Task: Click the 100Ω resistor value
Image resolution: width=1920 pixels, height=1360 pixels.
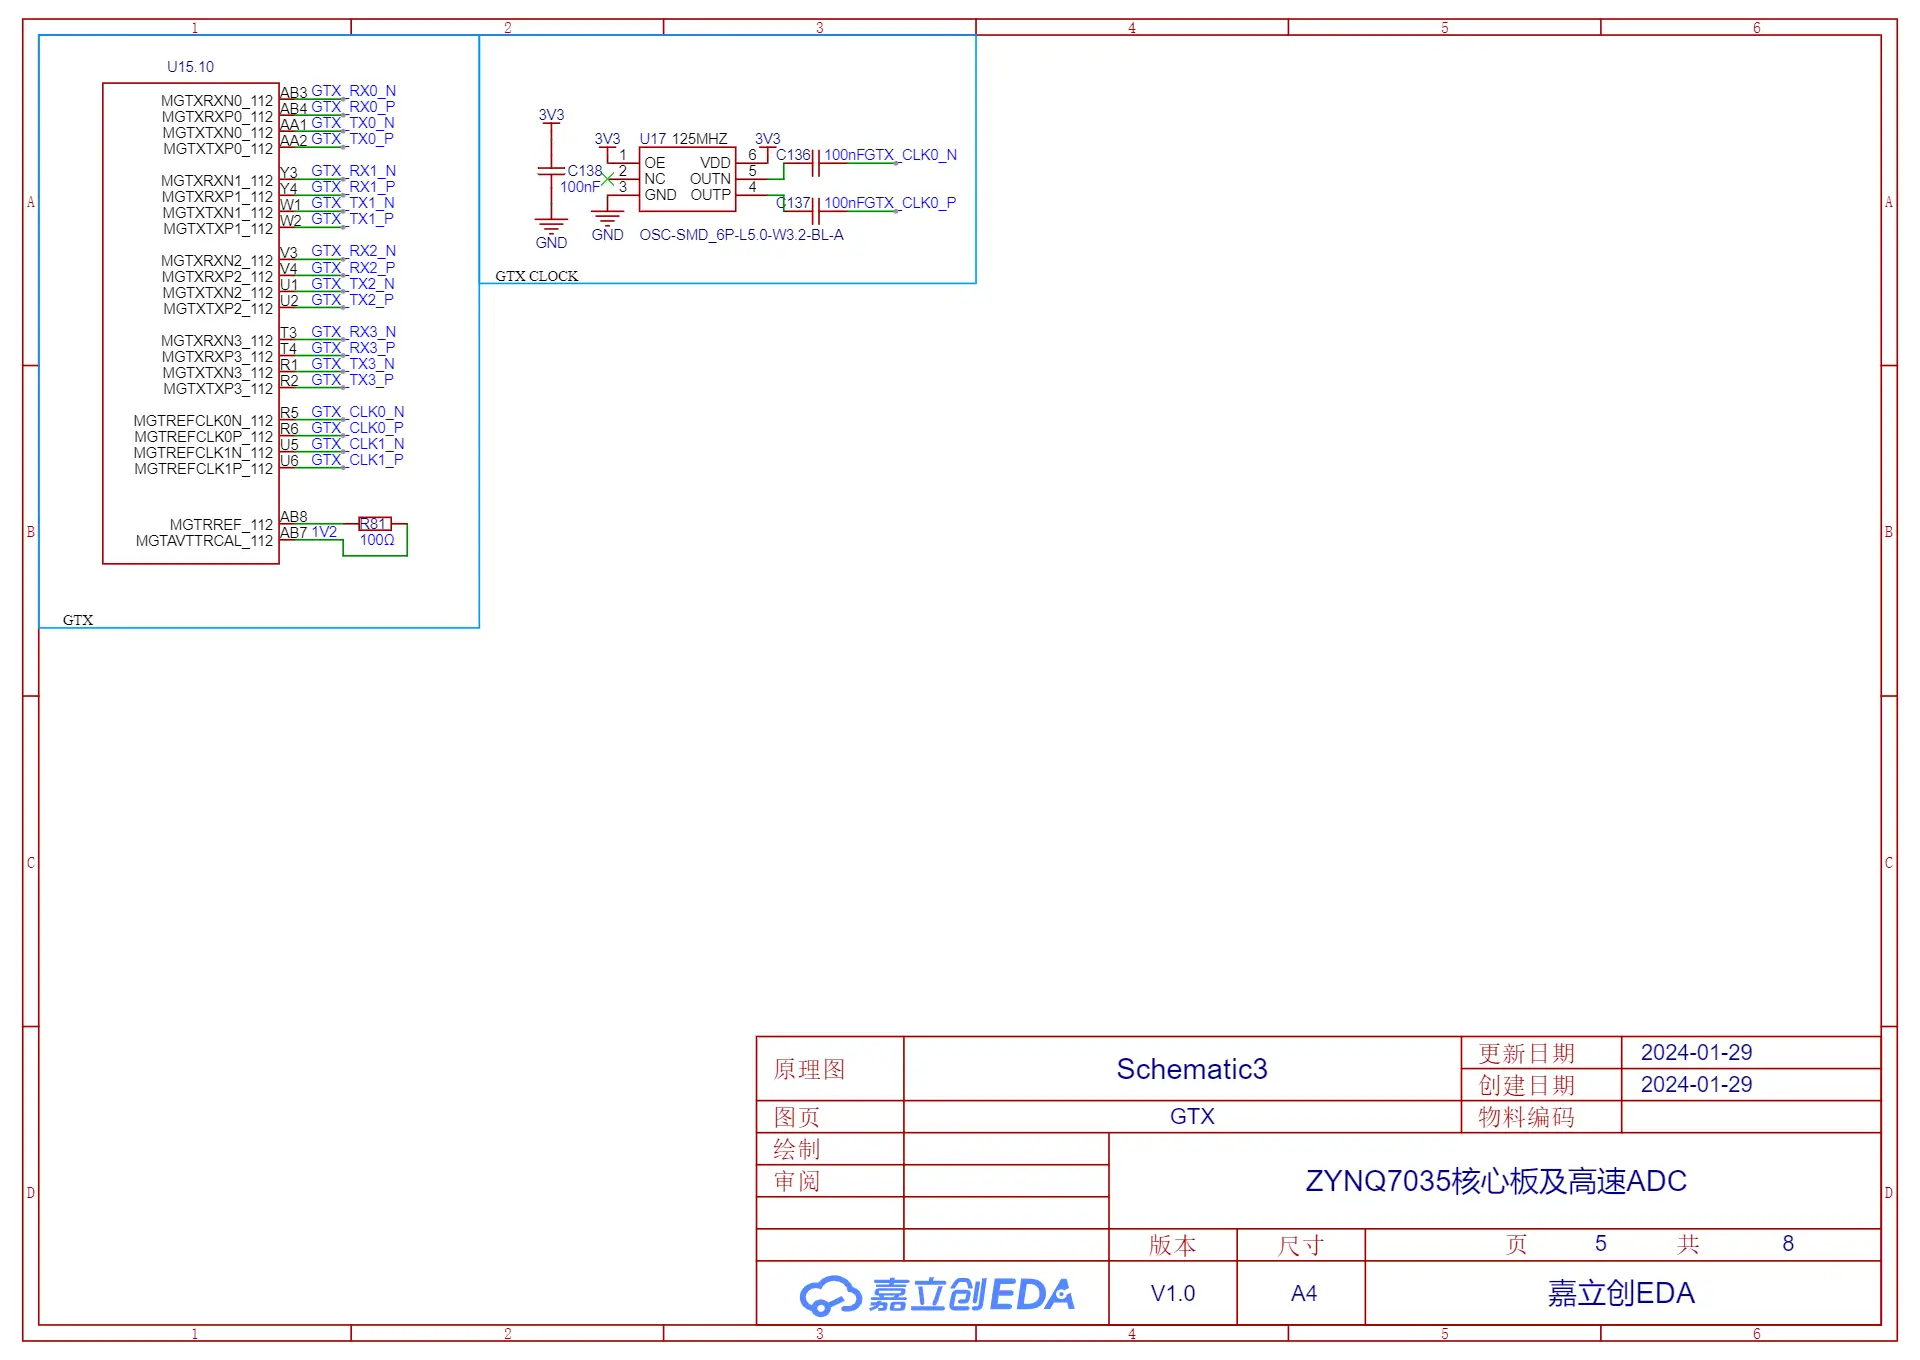Action: point(377,540)
